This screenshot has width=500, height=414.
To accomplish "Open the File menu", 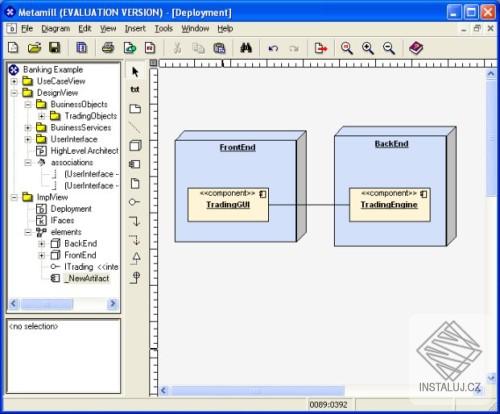I will [27, 29].
